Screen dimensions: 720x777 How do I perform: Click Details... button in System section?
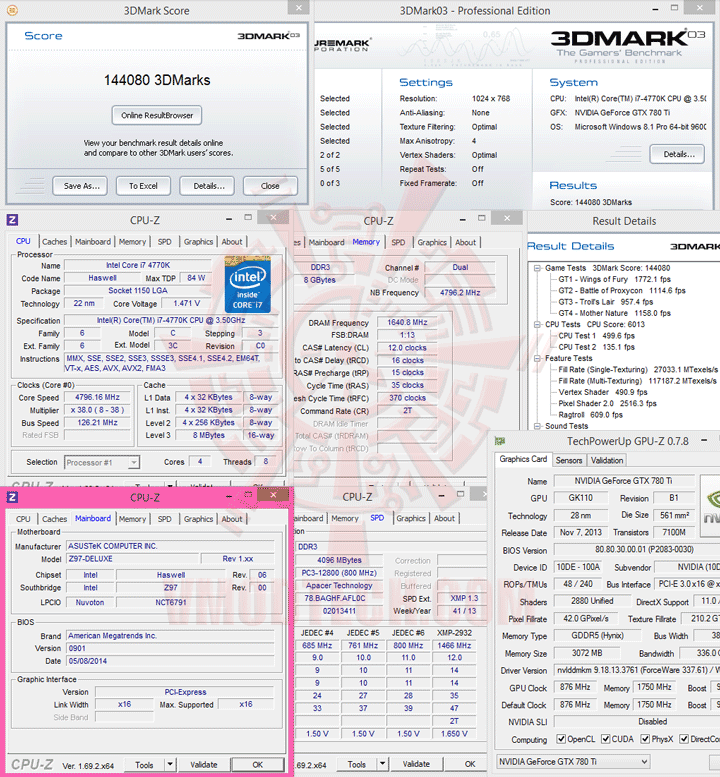pyautogui.click(x=679, y=154)
